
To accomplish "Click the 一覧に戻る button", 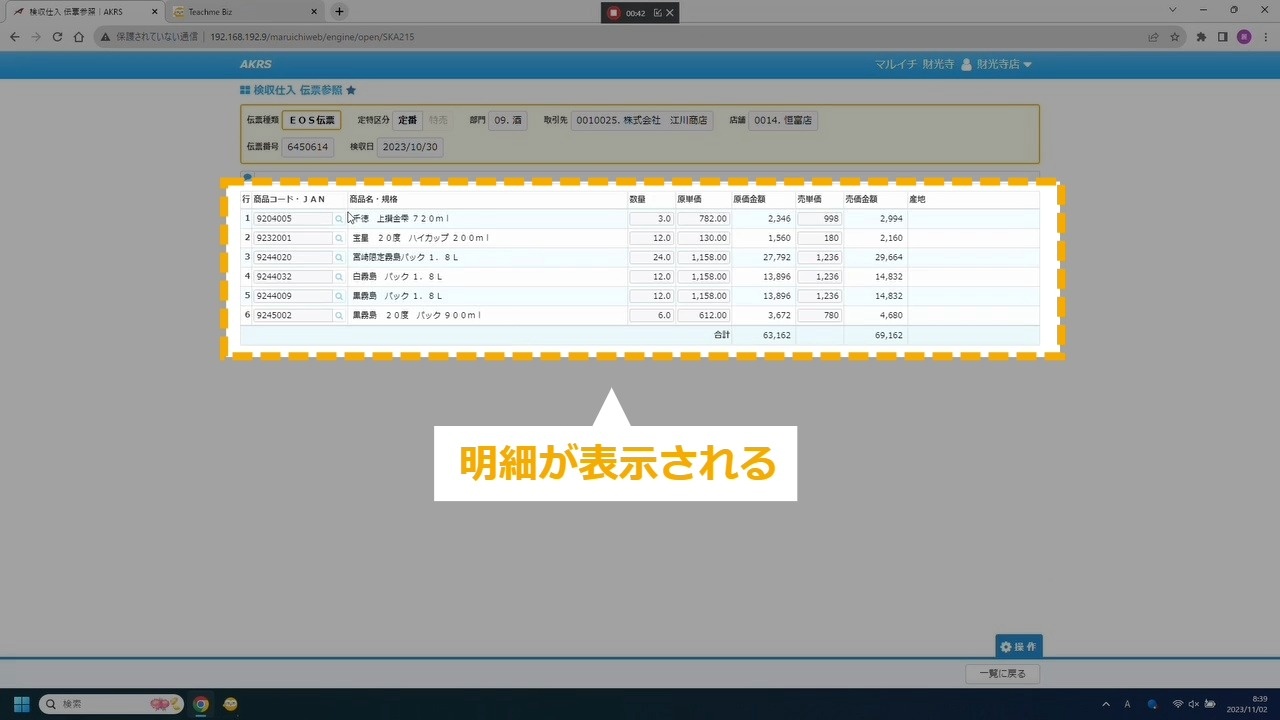I will [1002, 674].
